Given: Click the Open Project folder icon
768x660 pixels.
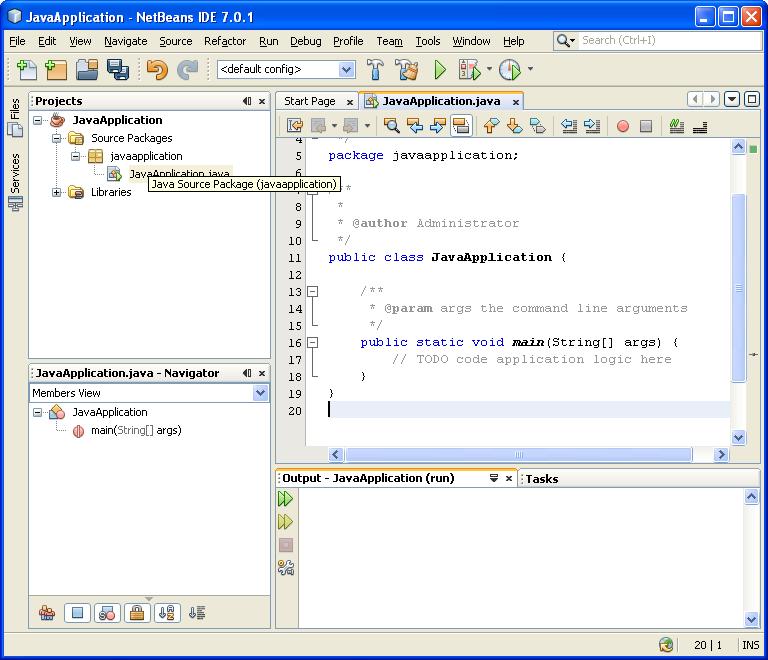Looking at the screenshot, I should (x=87, y=70).
